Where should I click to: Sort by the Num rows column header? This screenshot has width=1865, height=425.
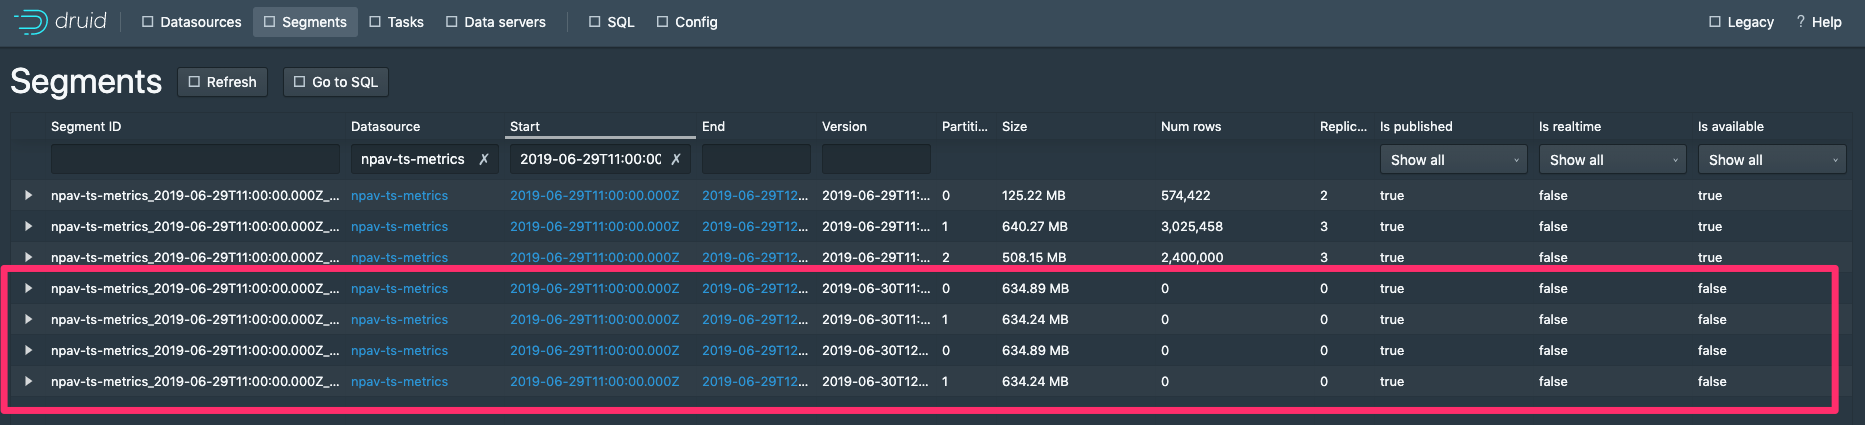(x=1191, y=126)
